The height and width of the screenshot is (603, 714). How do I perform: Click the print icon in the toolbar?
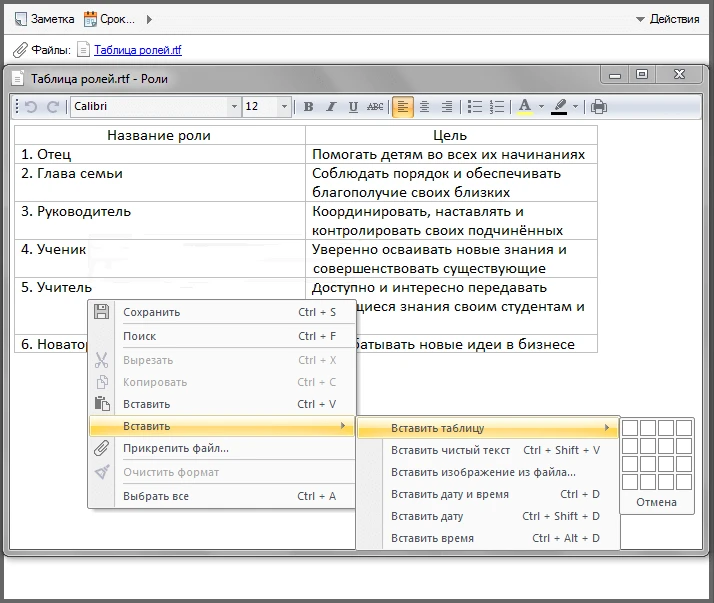click(599, 107)
